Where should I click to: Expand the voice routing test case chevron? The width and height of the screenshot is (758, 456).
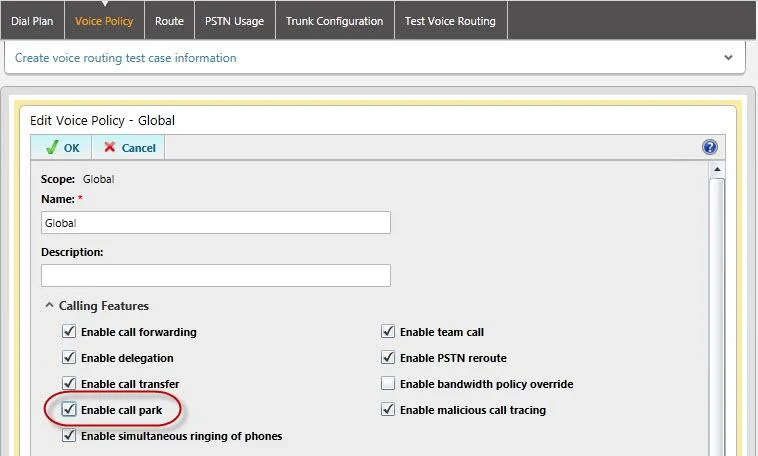pos(728,58)
